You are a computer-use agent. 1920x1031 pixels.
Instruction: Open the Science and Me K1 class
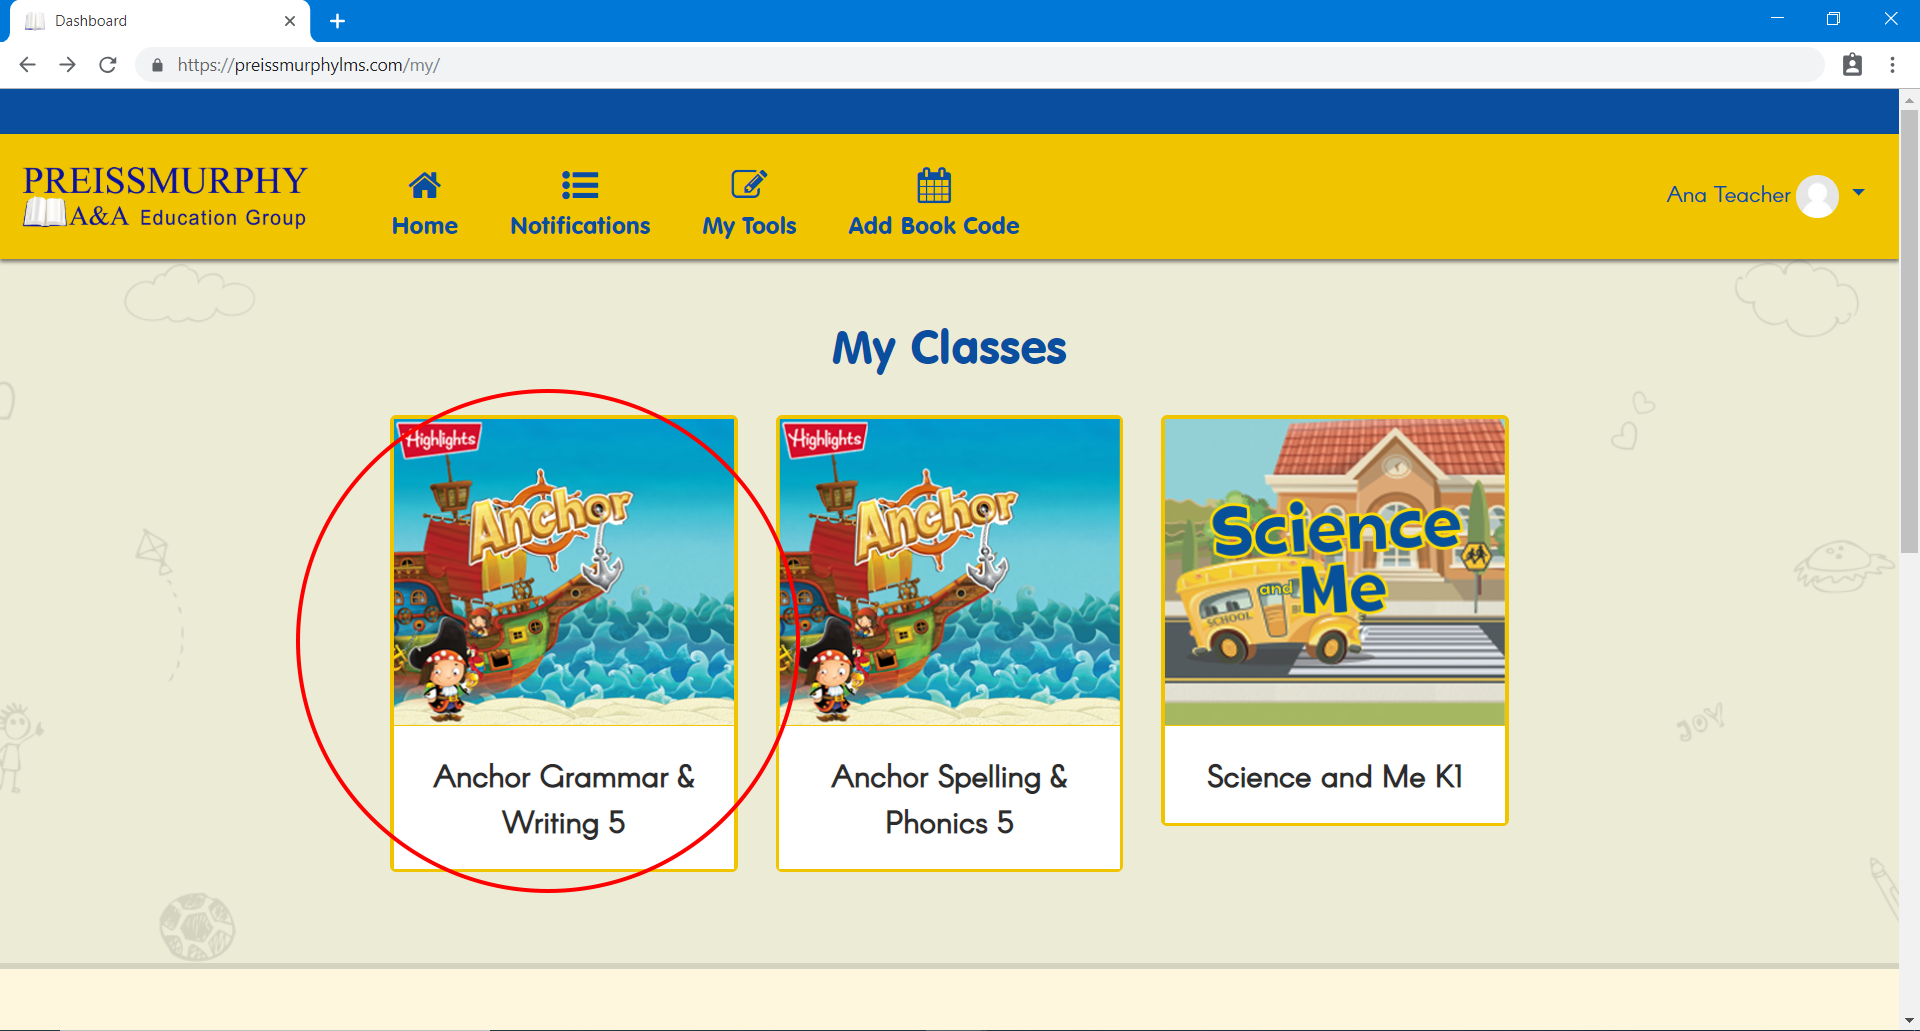point(1334,620)
